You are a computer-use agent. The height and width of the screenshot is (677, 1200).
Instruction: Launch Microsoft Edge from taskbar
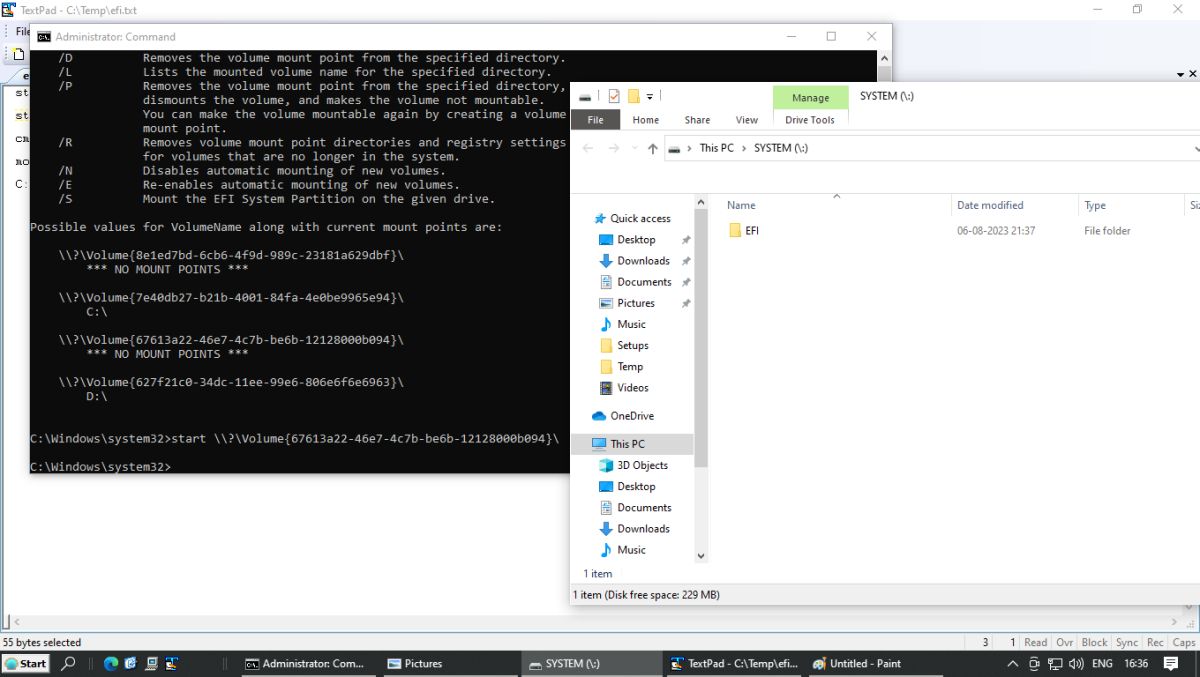click(110, 663)
